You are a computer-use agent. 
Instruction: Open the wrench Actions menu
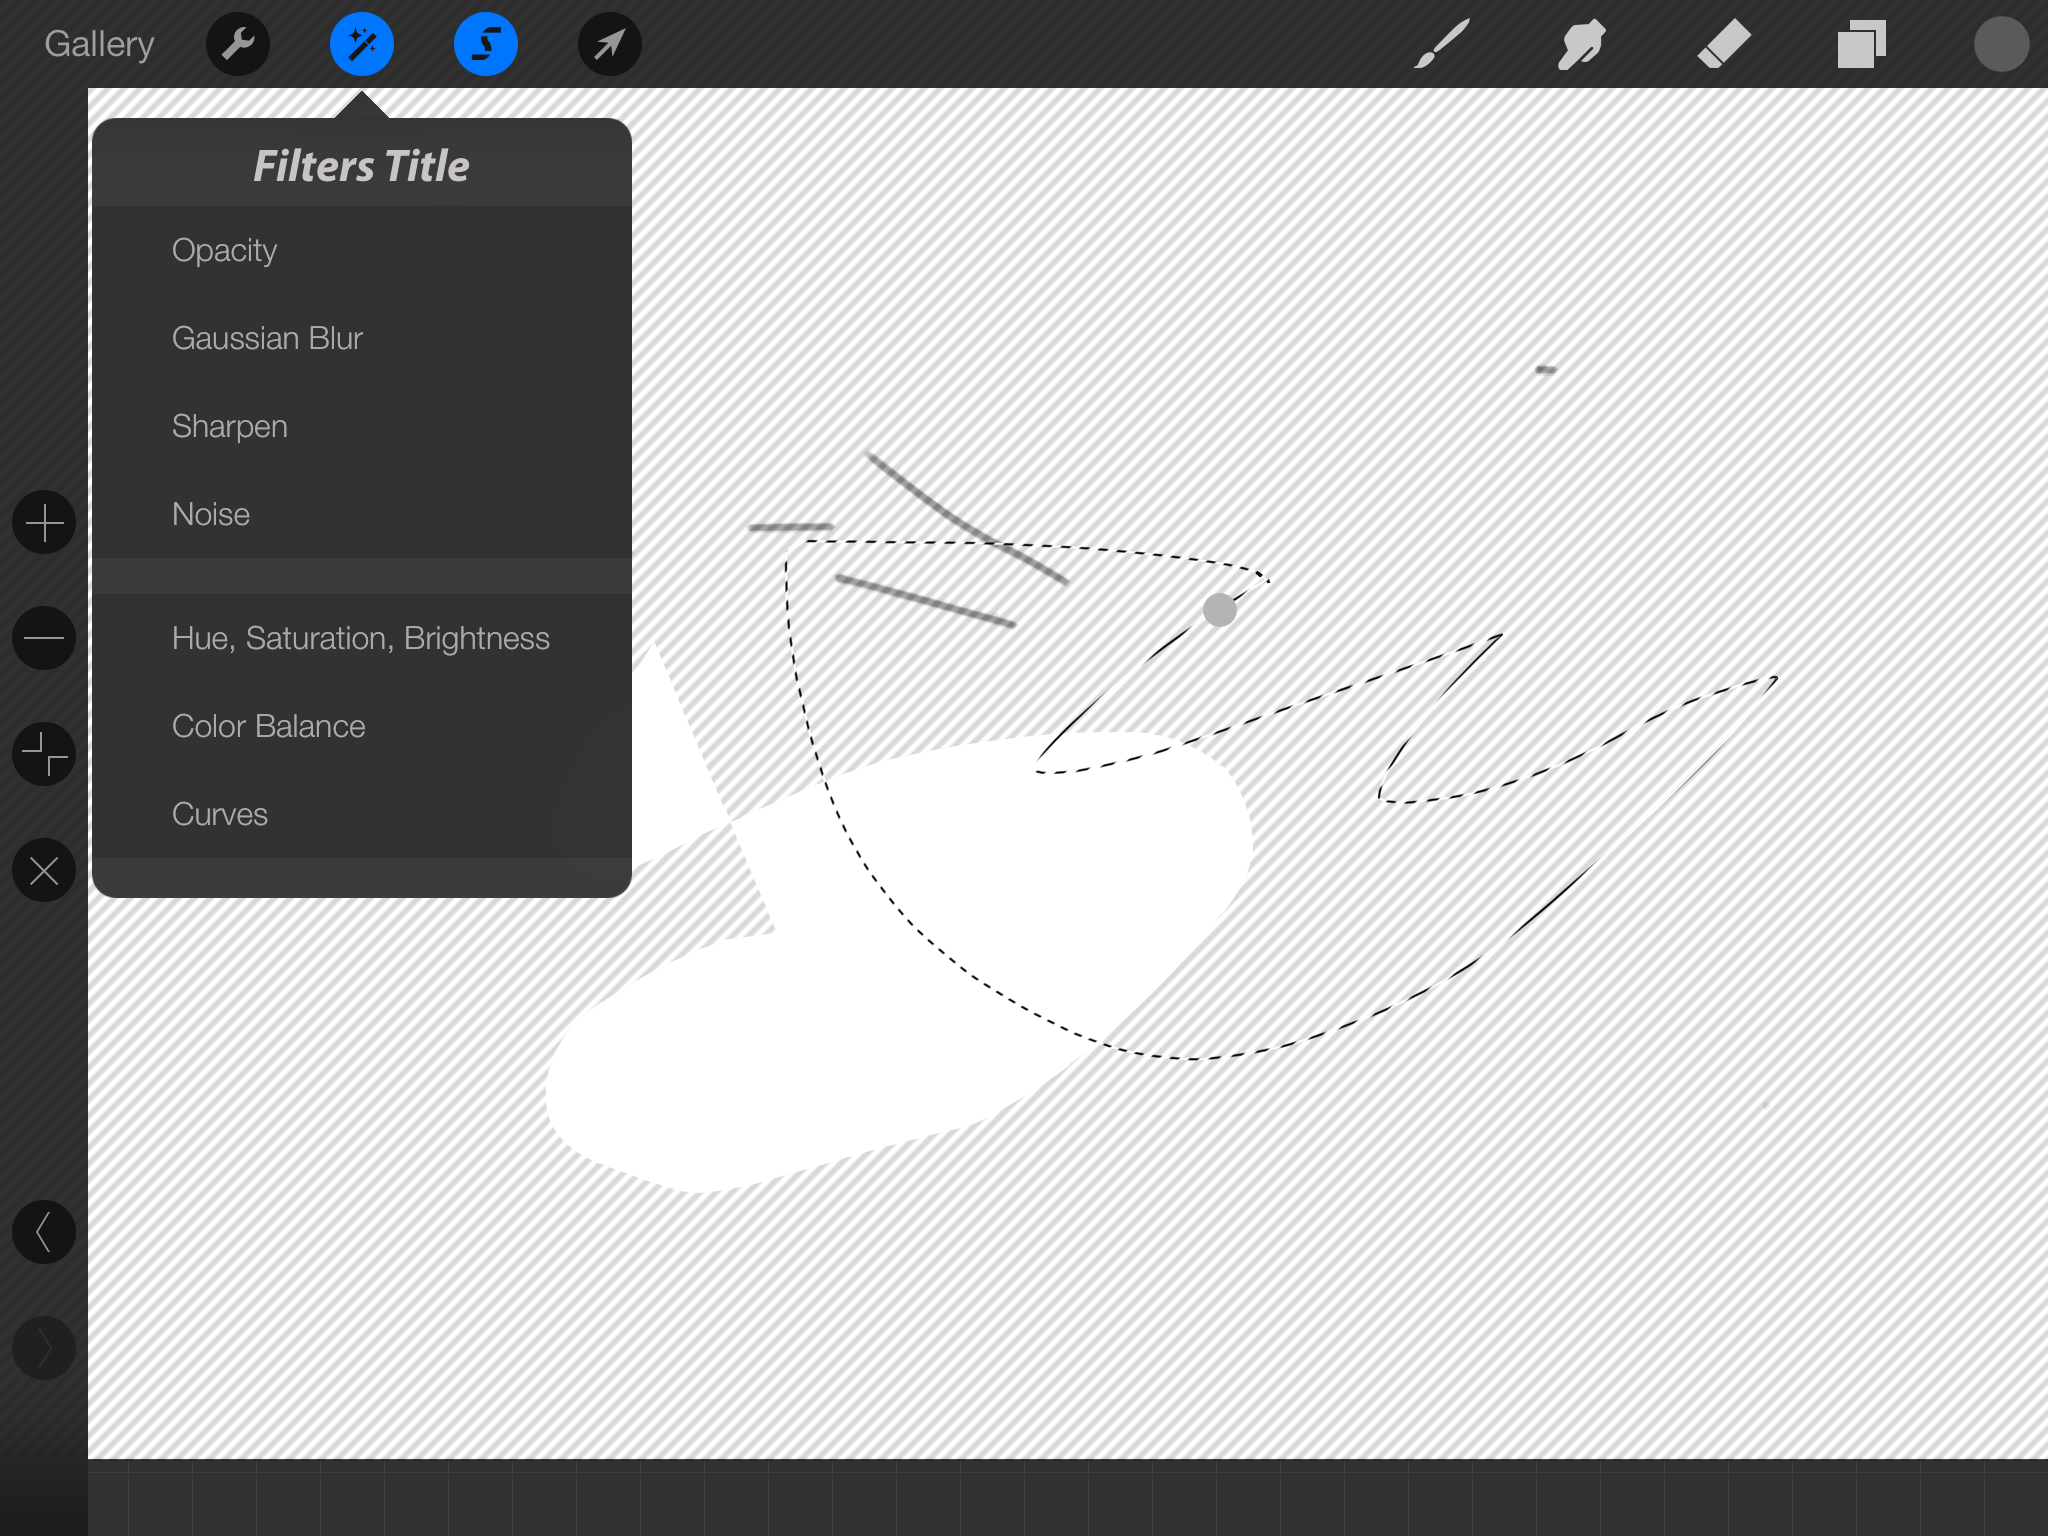[x=238, y=44]
